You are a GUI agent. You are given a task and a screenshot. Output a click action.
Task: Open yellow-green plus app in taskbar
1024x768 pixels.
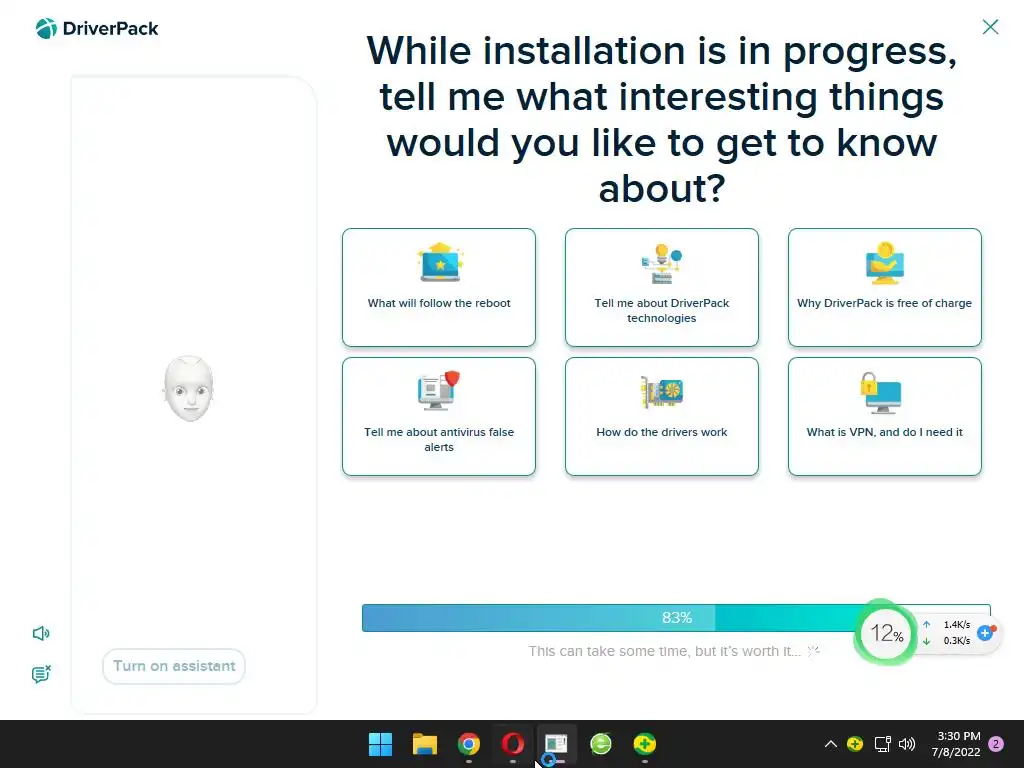pos(645,744)
